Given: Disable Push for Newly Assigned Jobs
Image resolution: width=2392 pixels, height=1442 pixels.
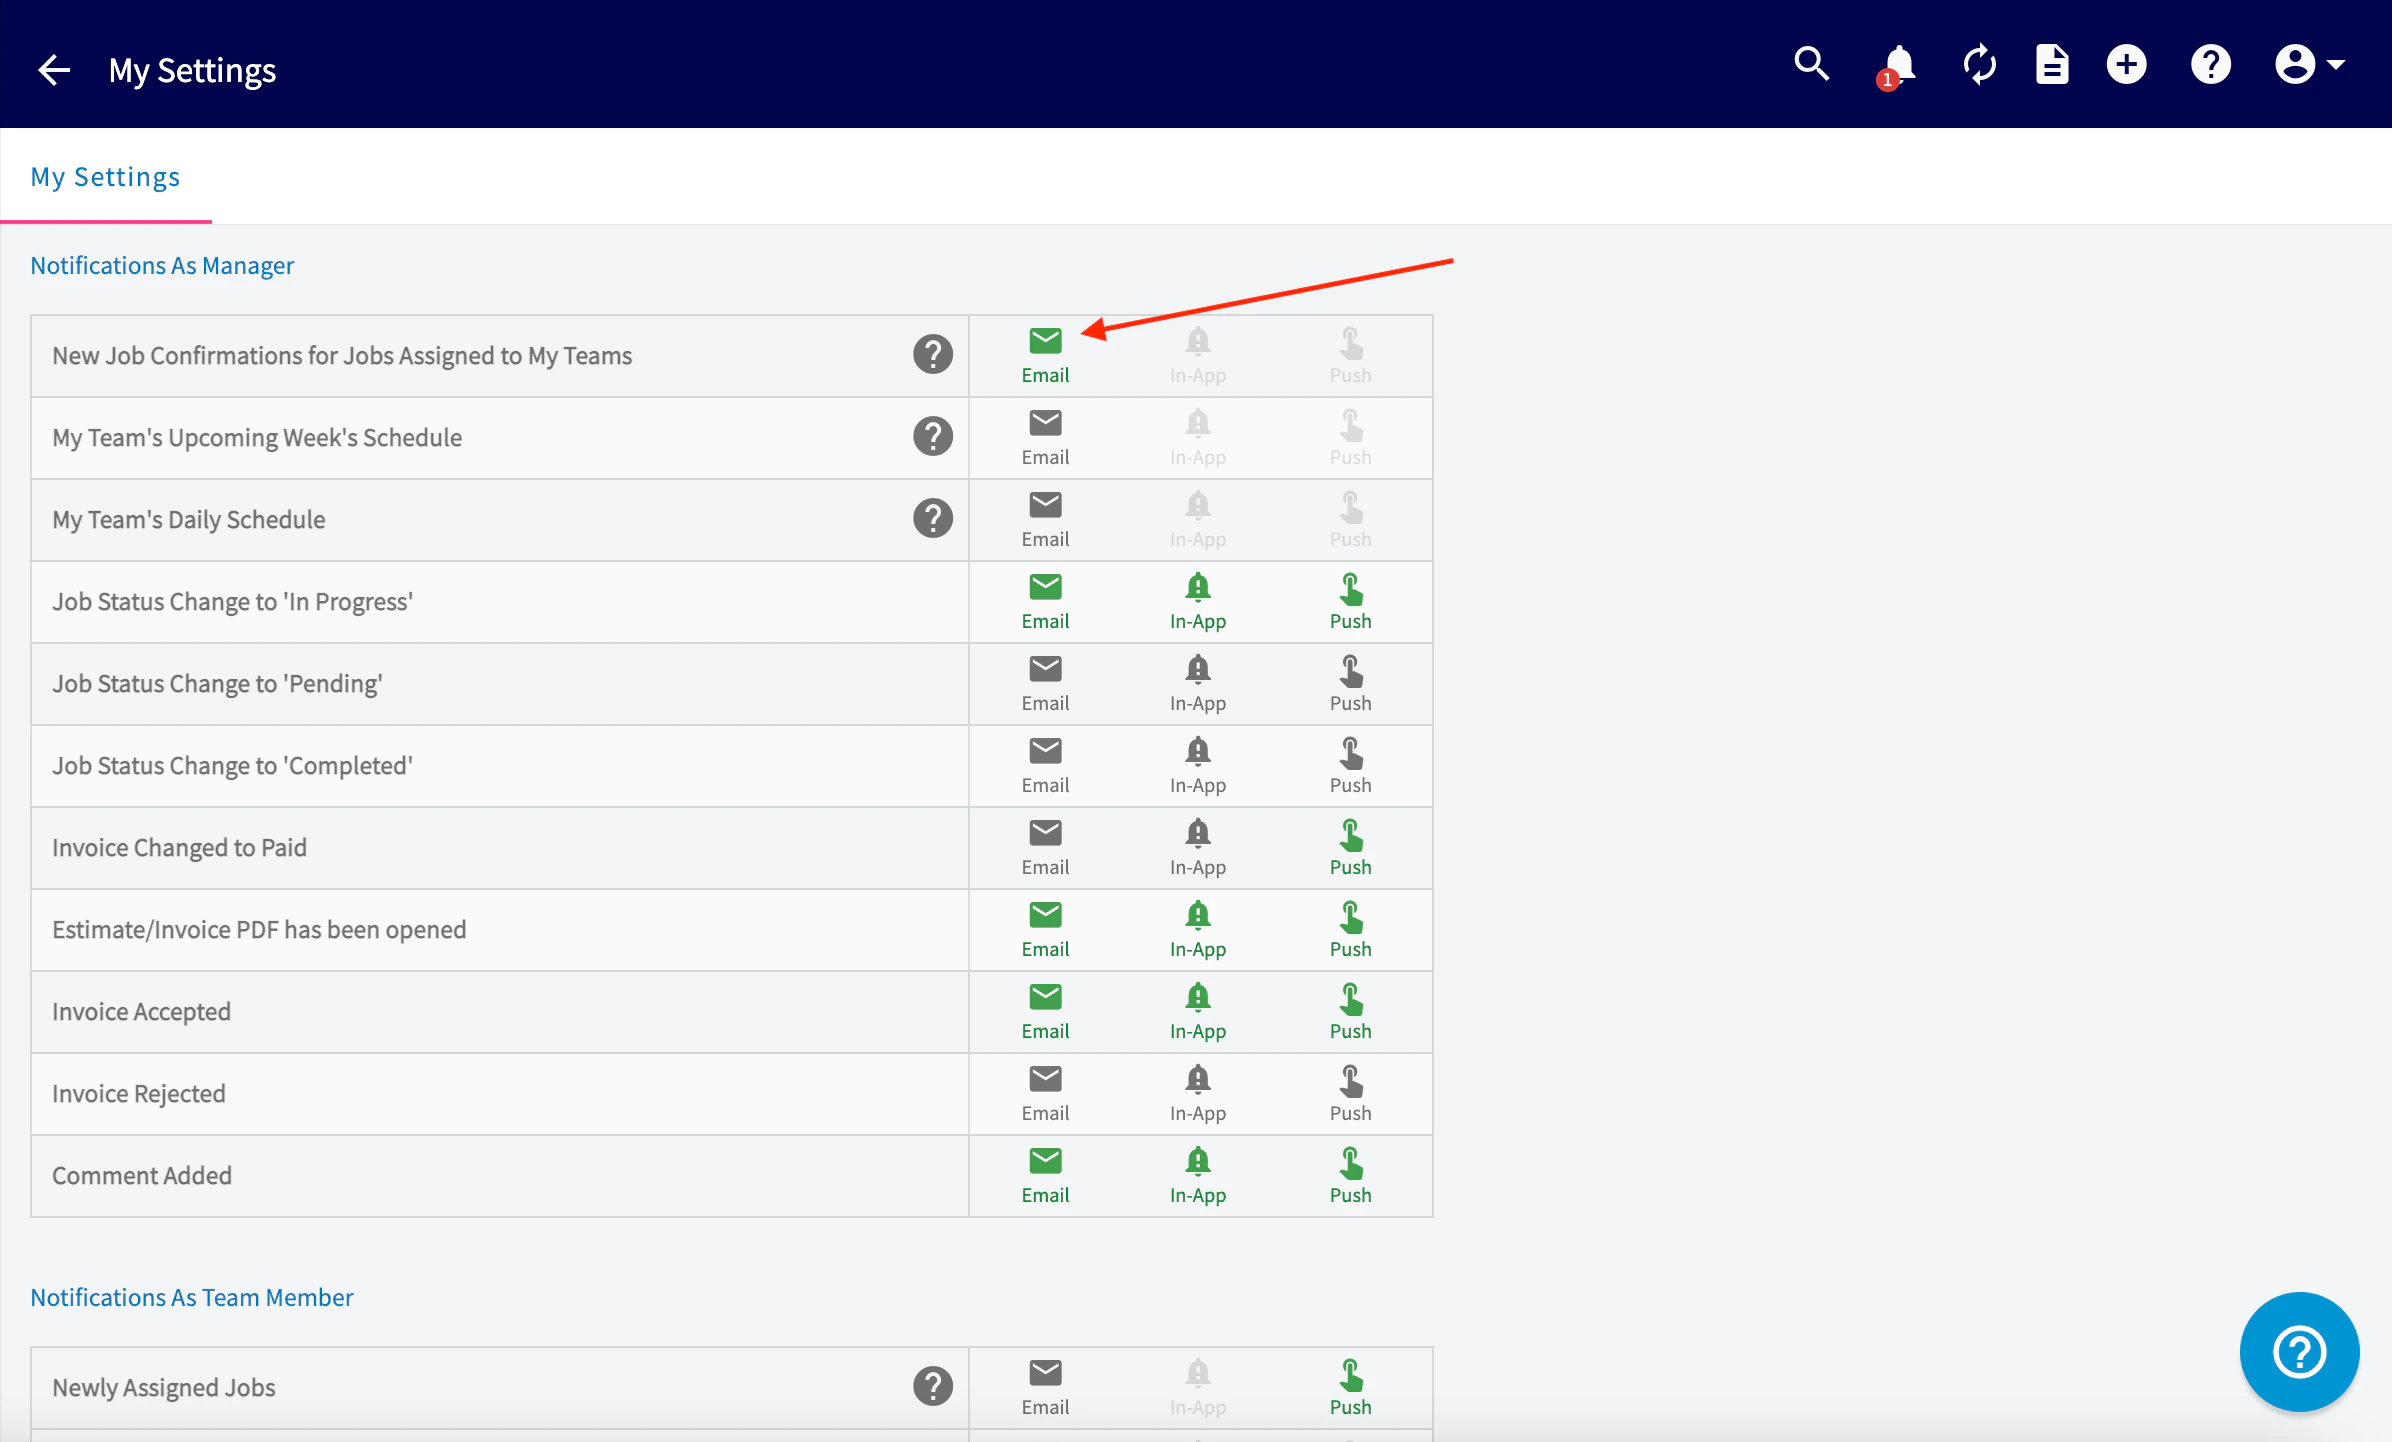Looking at the screenshot, I should (1350, 1388).
